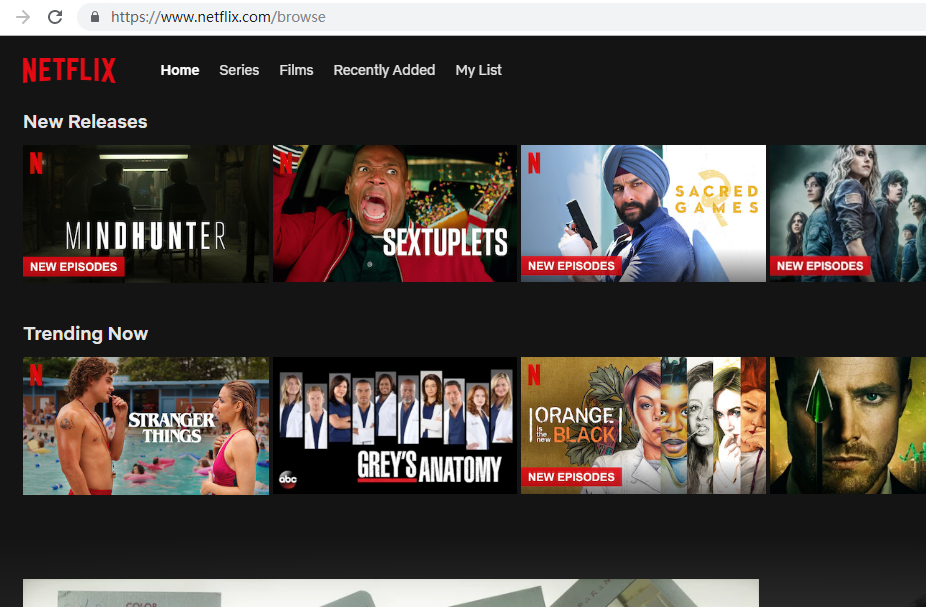Reload the page with refresh icon
This screenshot has width=926, height=607.
pyautogui.click(x=55, y=17)
